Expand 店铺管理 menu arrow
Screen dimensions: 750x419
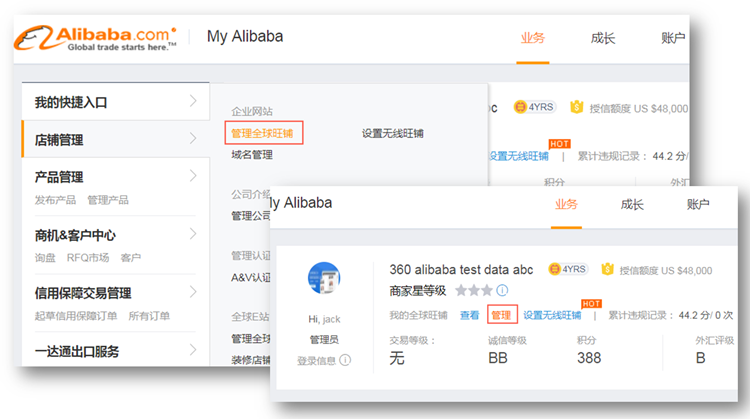[193, 138]
